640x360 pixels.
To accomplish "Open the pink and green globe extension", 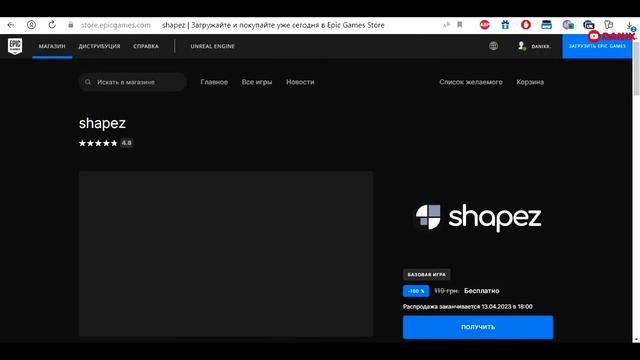I will click(568, 25).
